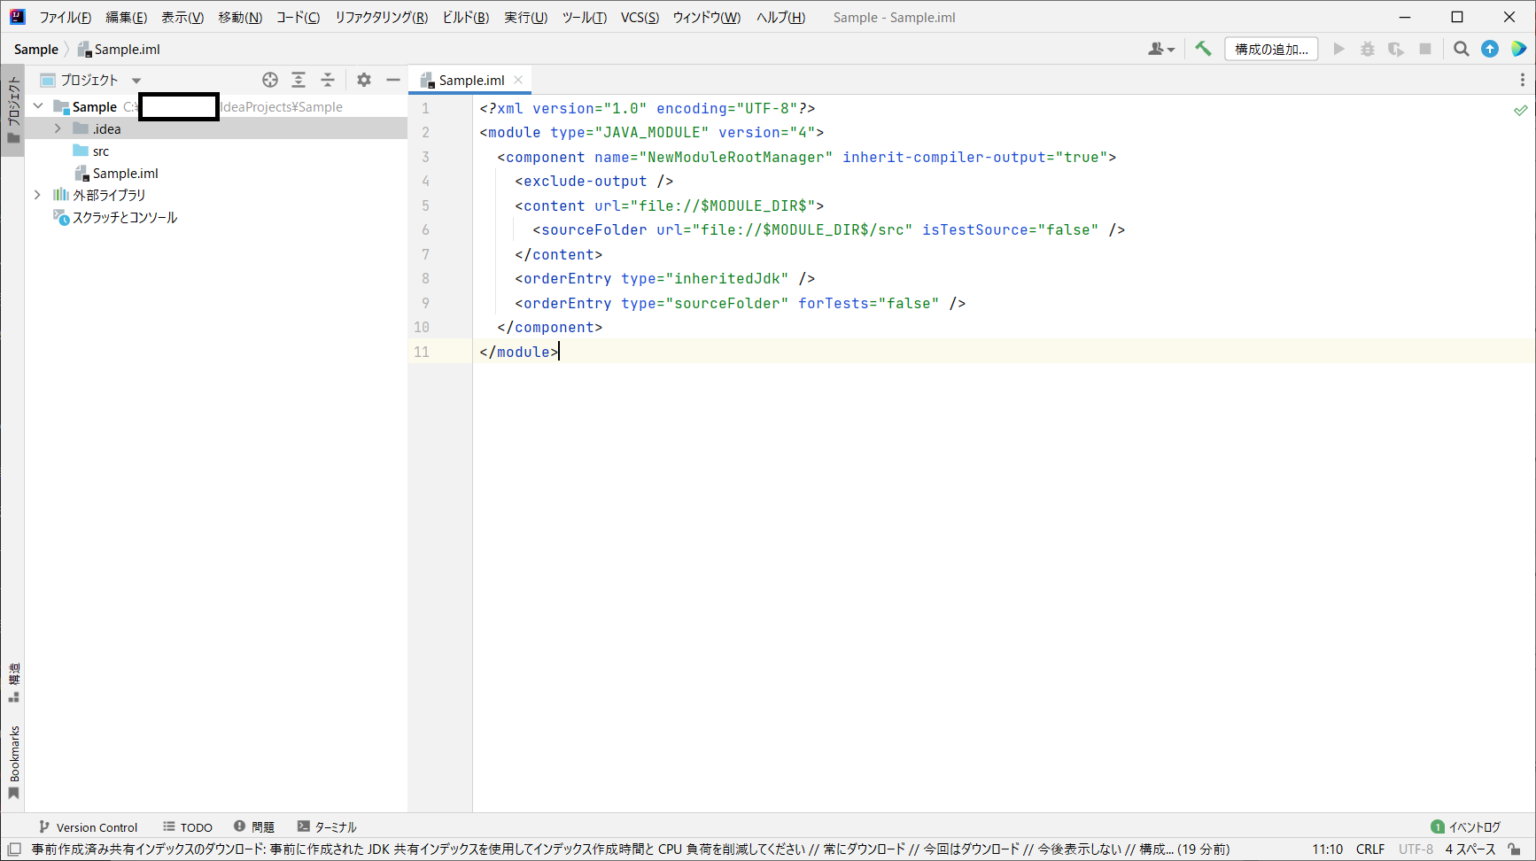Toggle the Bookmarks side tool window

[14, 762]
